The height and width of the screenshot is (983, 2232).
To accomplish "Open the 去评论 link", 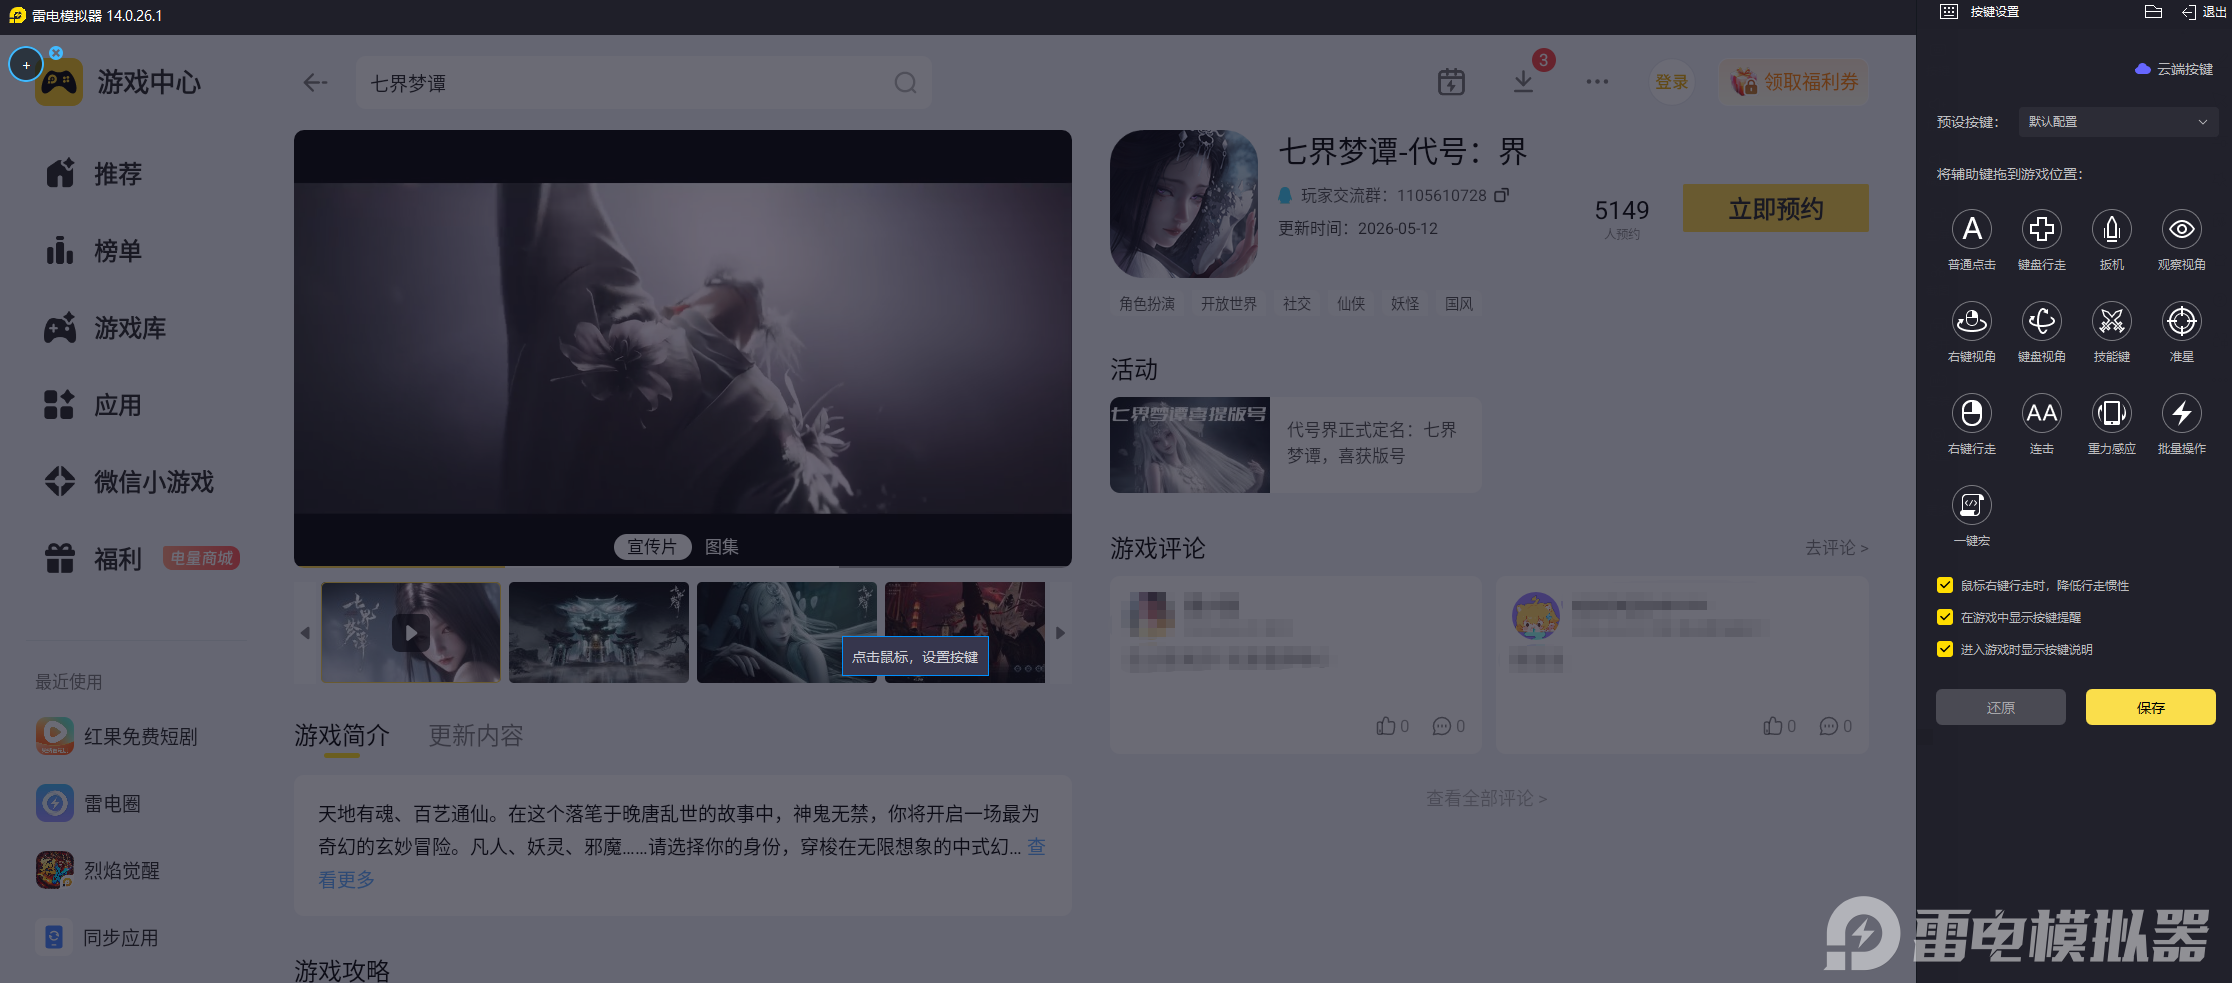I will point(1836,548).
